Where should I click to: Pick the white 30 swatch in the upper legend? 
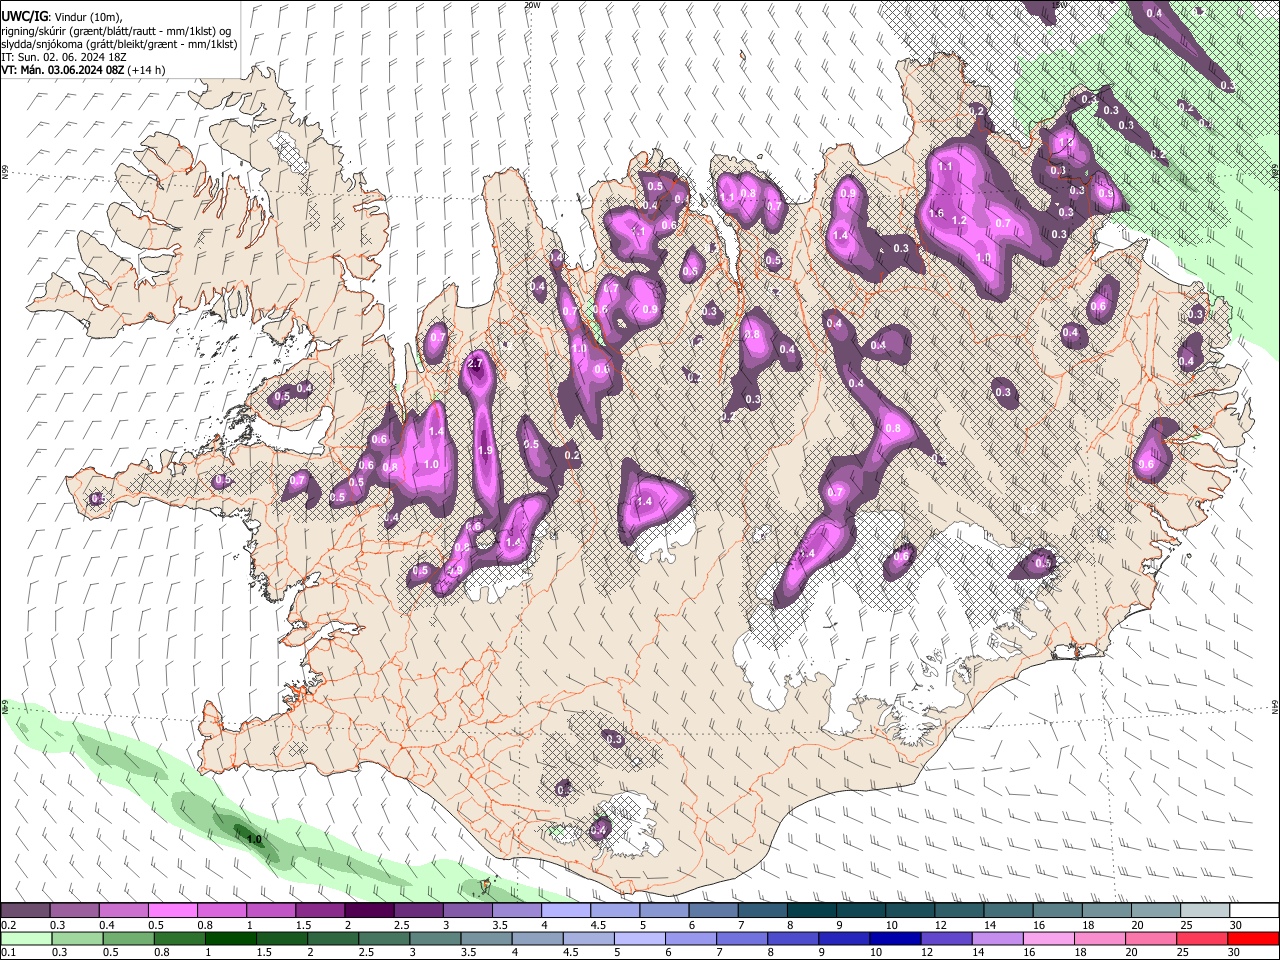pyautogui.click(x=1255, y=910)
